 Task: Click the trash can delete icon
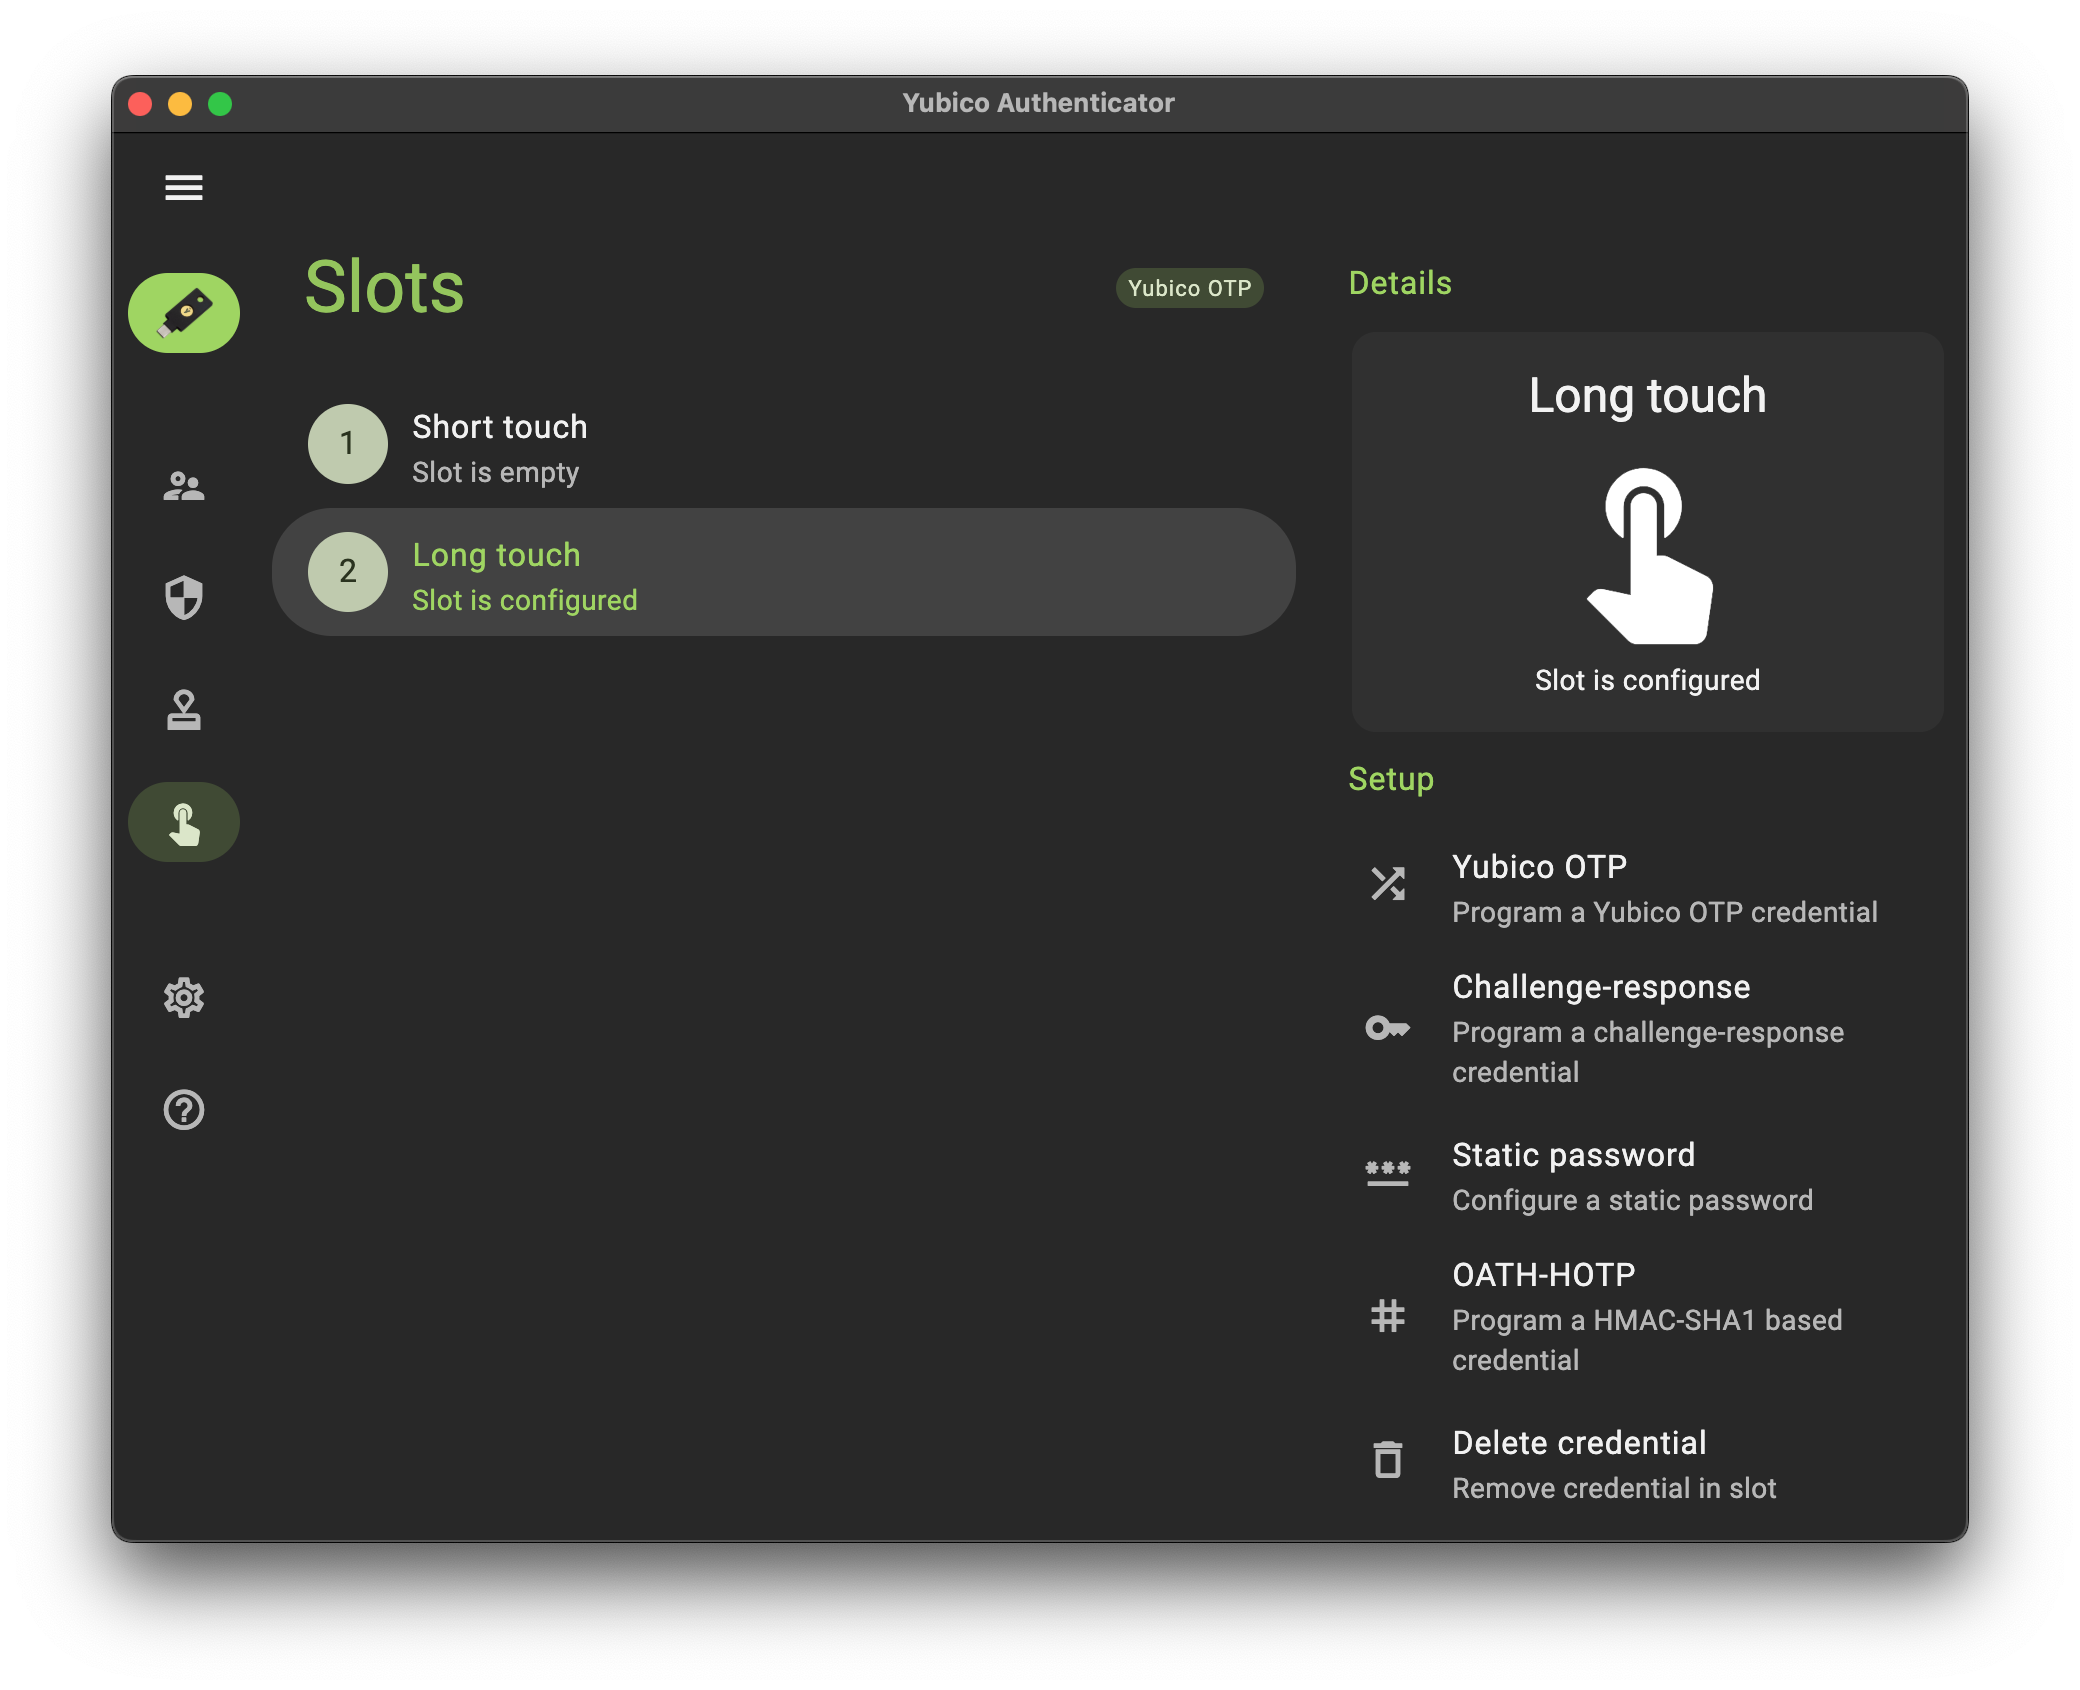click(x=1388, y=1460)
